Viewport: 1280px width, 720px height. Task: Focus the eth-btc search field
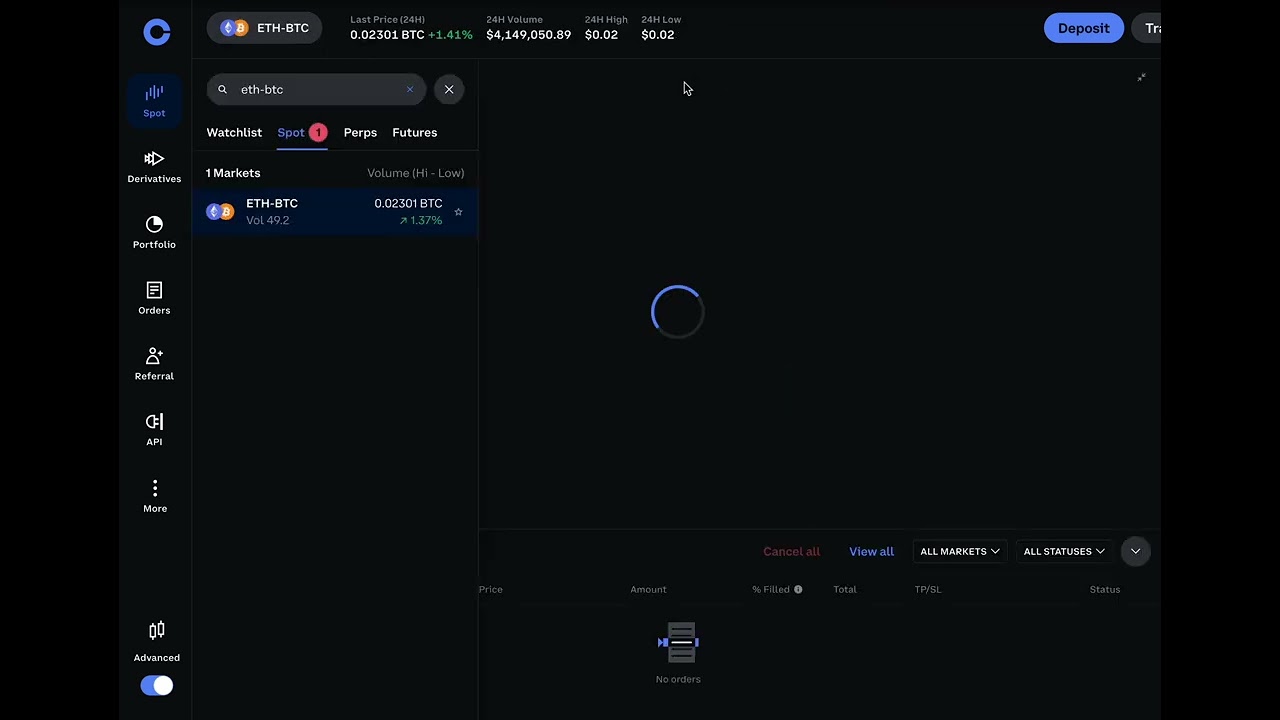[x=317, y=89]
